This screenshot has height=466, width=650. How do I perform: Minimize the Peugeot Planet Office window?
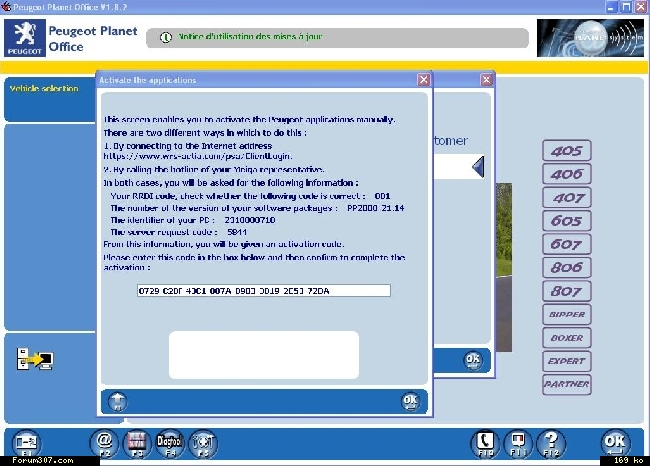pyautogui.click(x=611, y=7)
